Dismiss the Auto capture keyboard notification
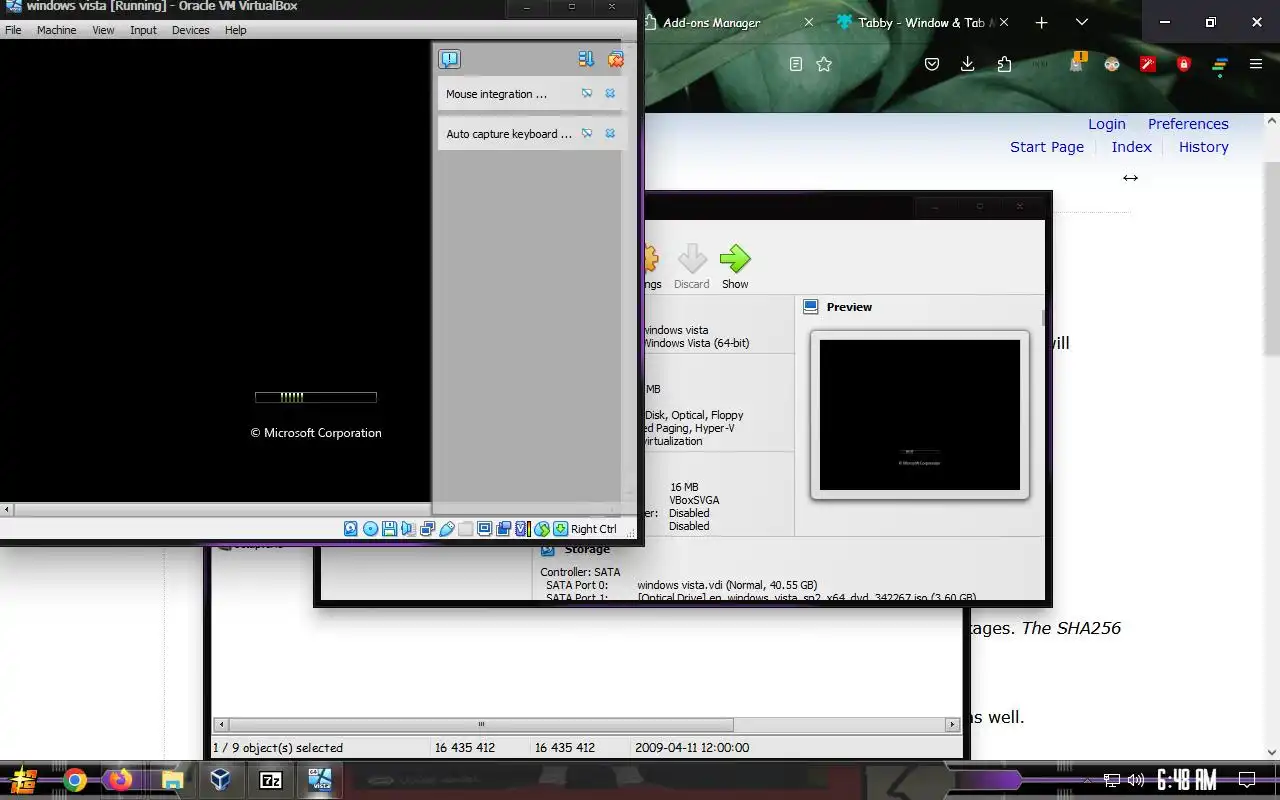 point(610,134)
